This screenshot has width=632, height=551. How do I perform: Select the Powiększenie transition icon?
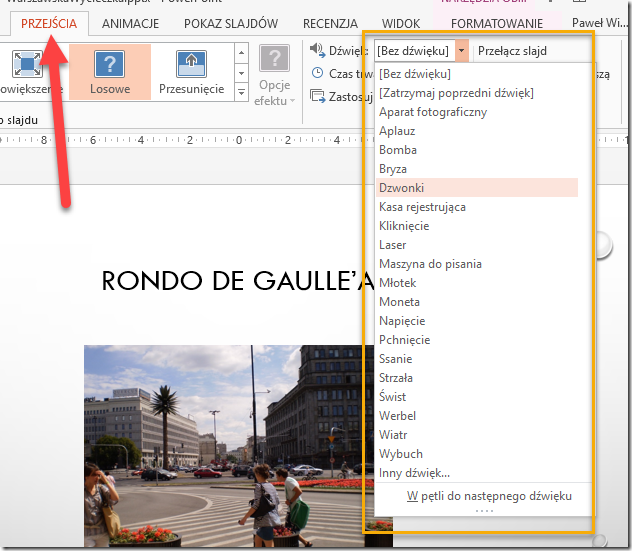(x=27, y=64)
